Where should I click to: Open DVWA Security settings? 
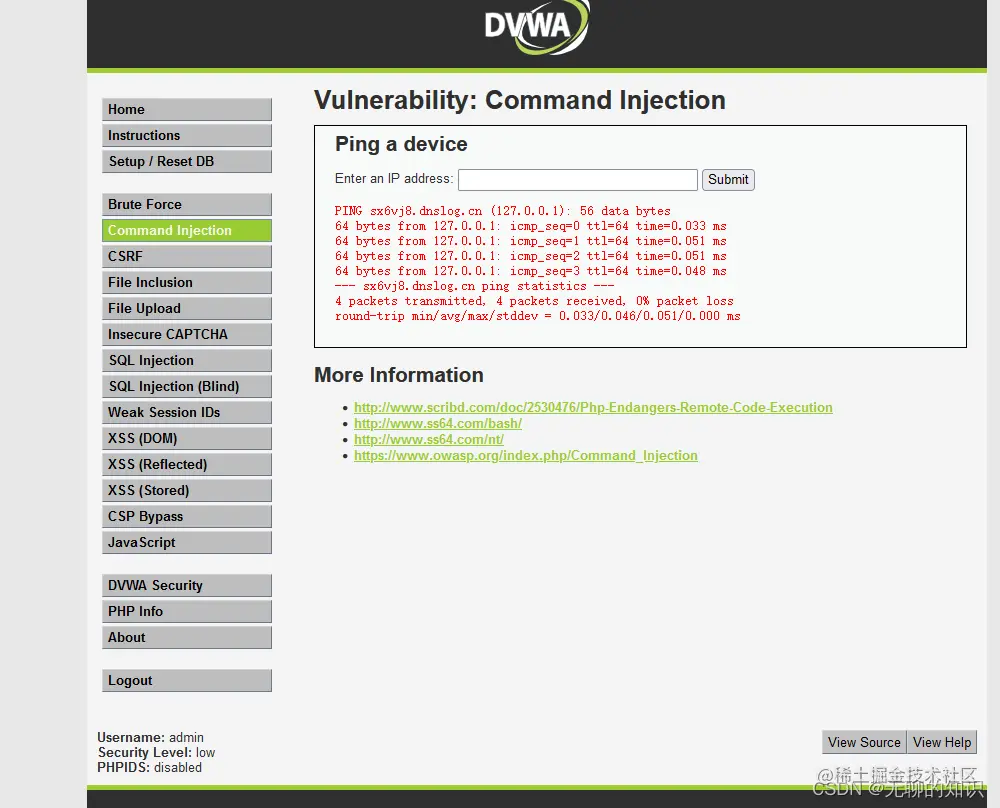187,585
